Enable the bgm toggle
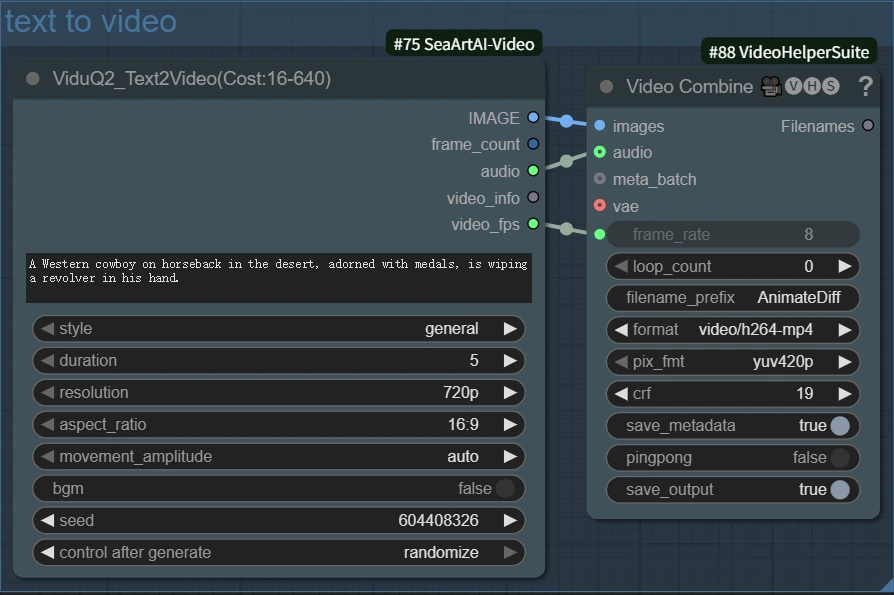The width and height of the screenshot is (894, 595). point(505,489)
